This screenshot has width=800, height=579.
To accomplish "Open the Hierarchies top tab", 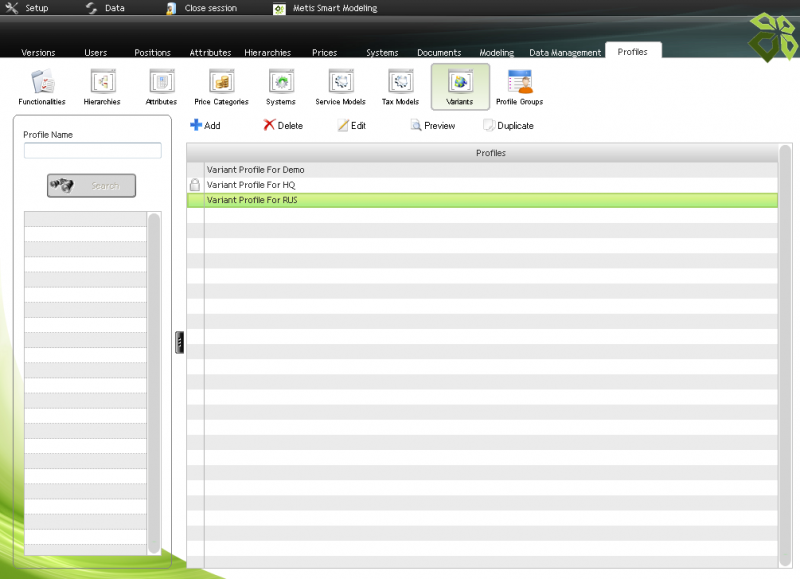I will coord(267,53).
